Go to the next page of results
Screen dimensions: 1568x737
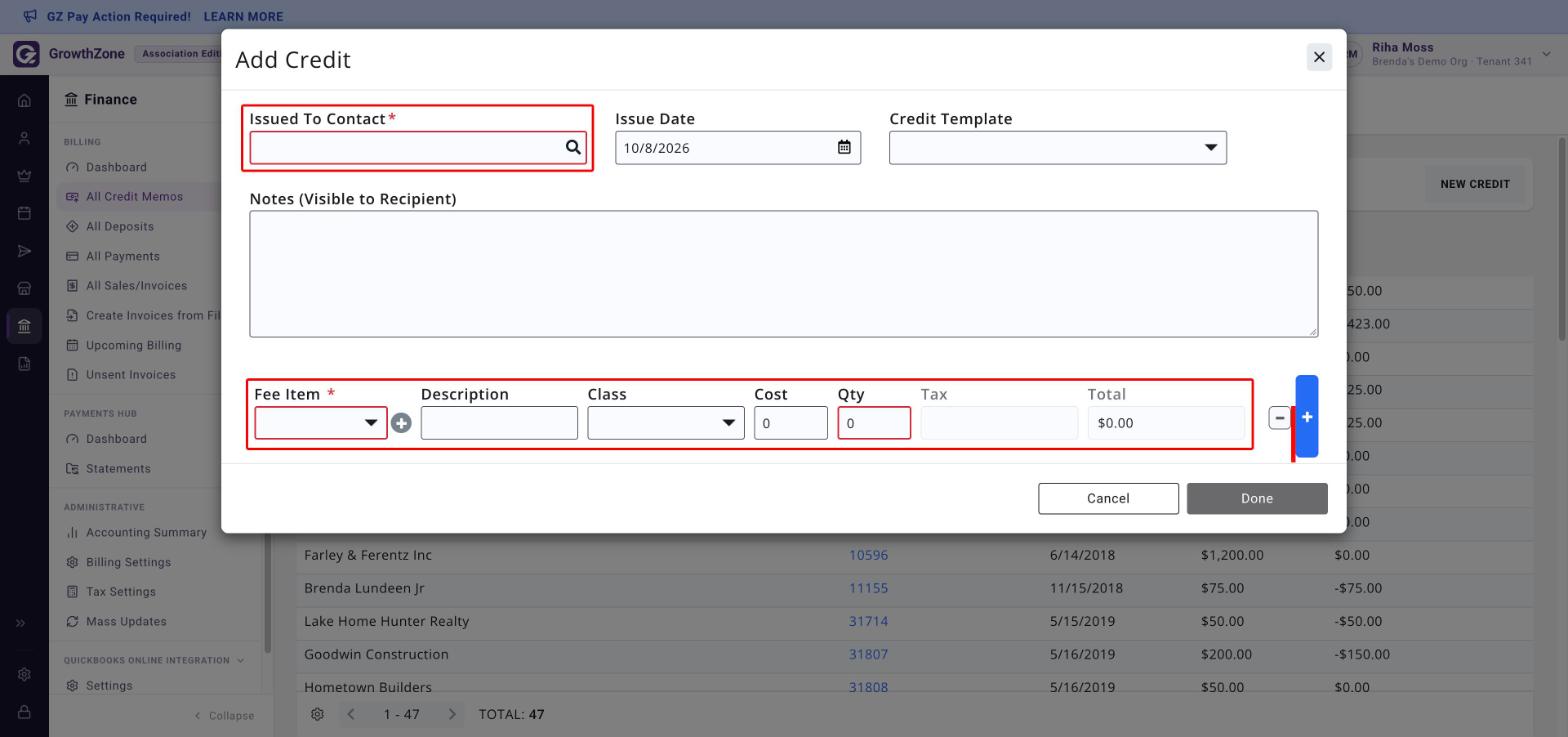(452, 714)
